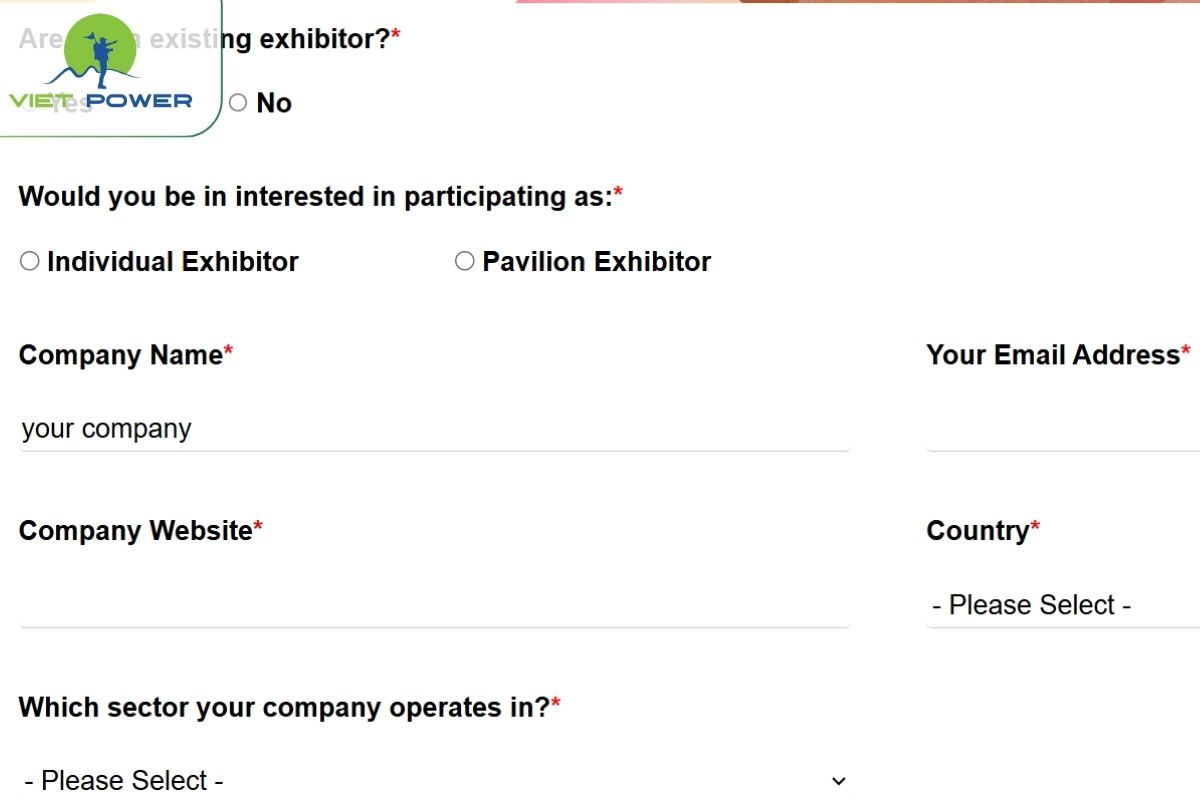
Task: Click the chevron arrow on sector dropdown
Action: click(x=838, y=781)
